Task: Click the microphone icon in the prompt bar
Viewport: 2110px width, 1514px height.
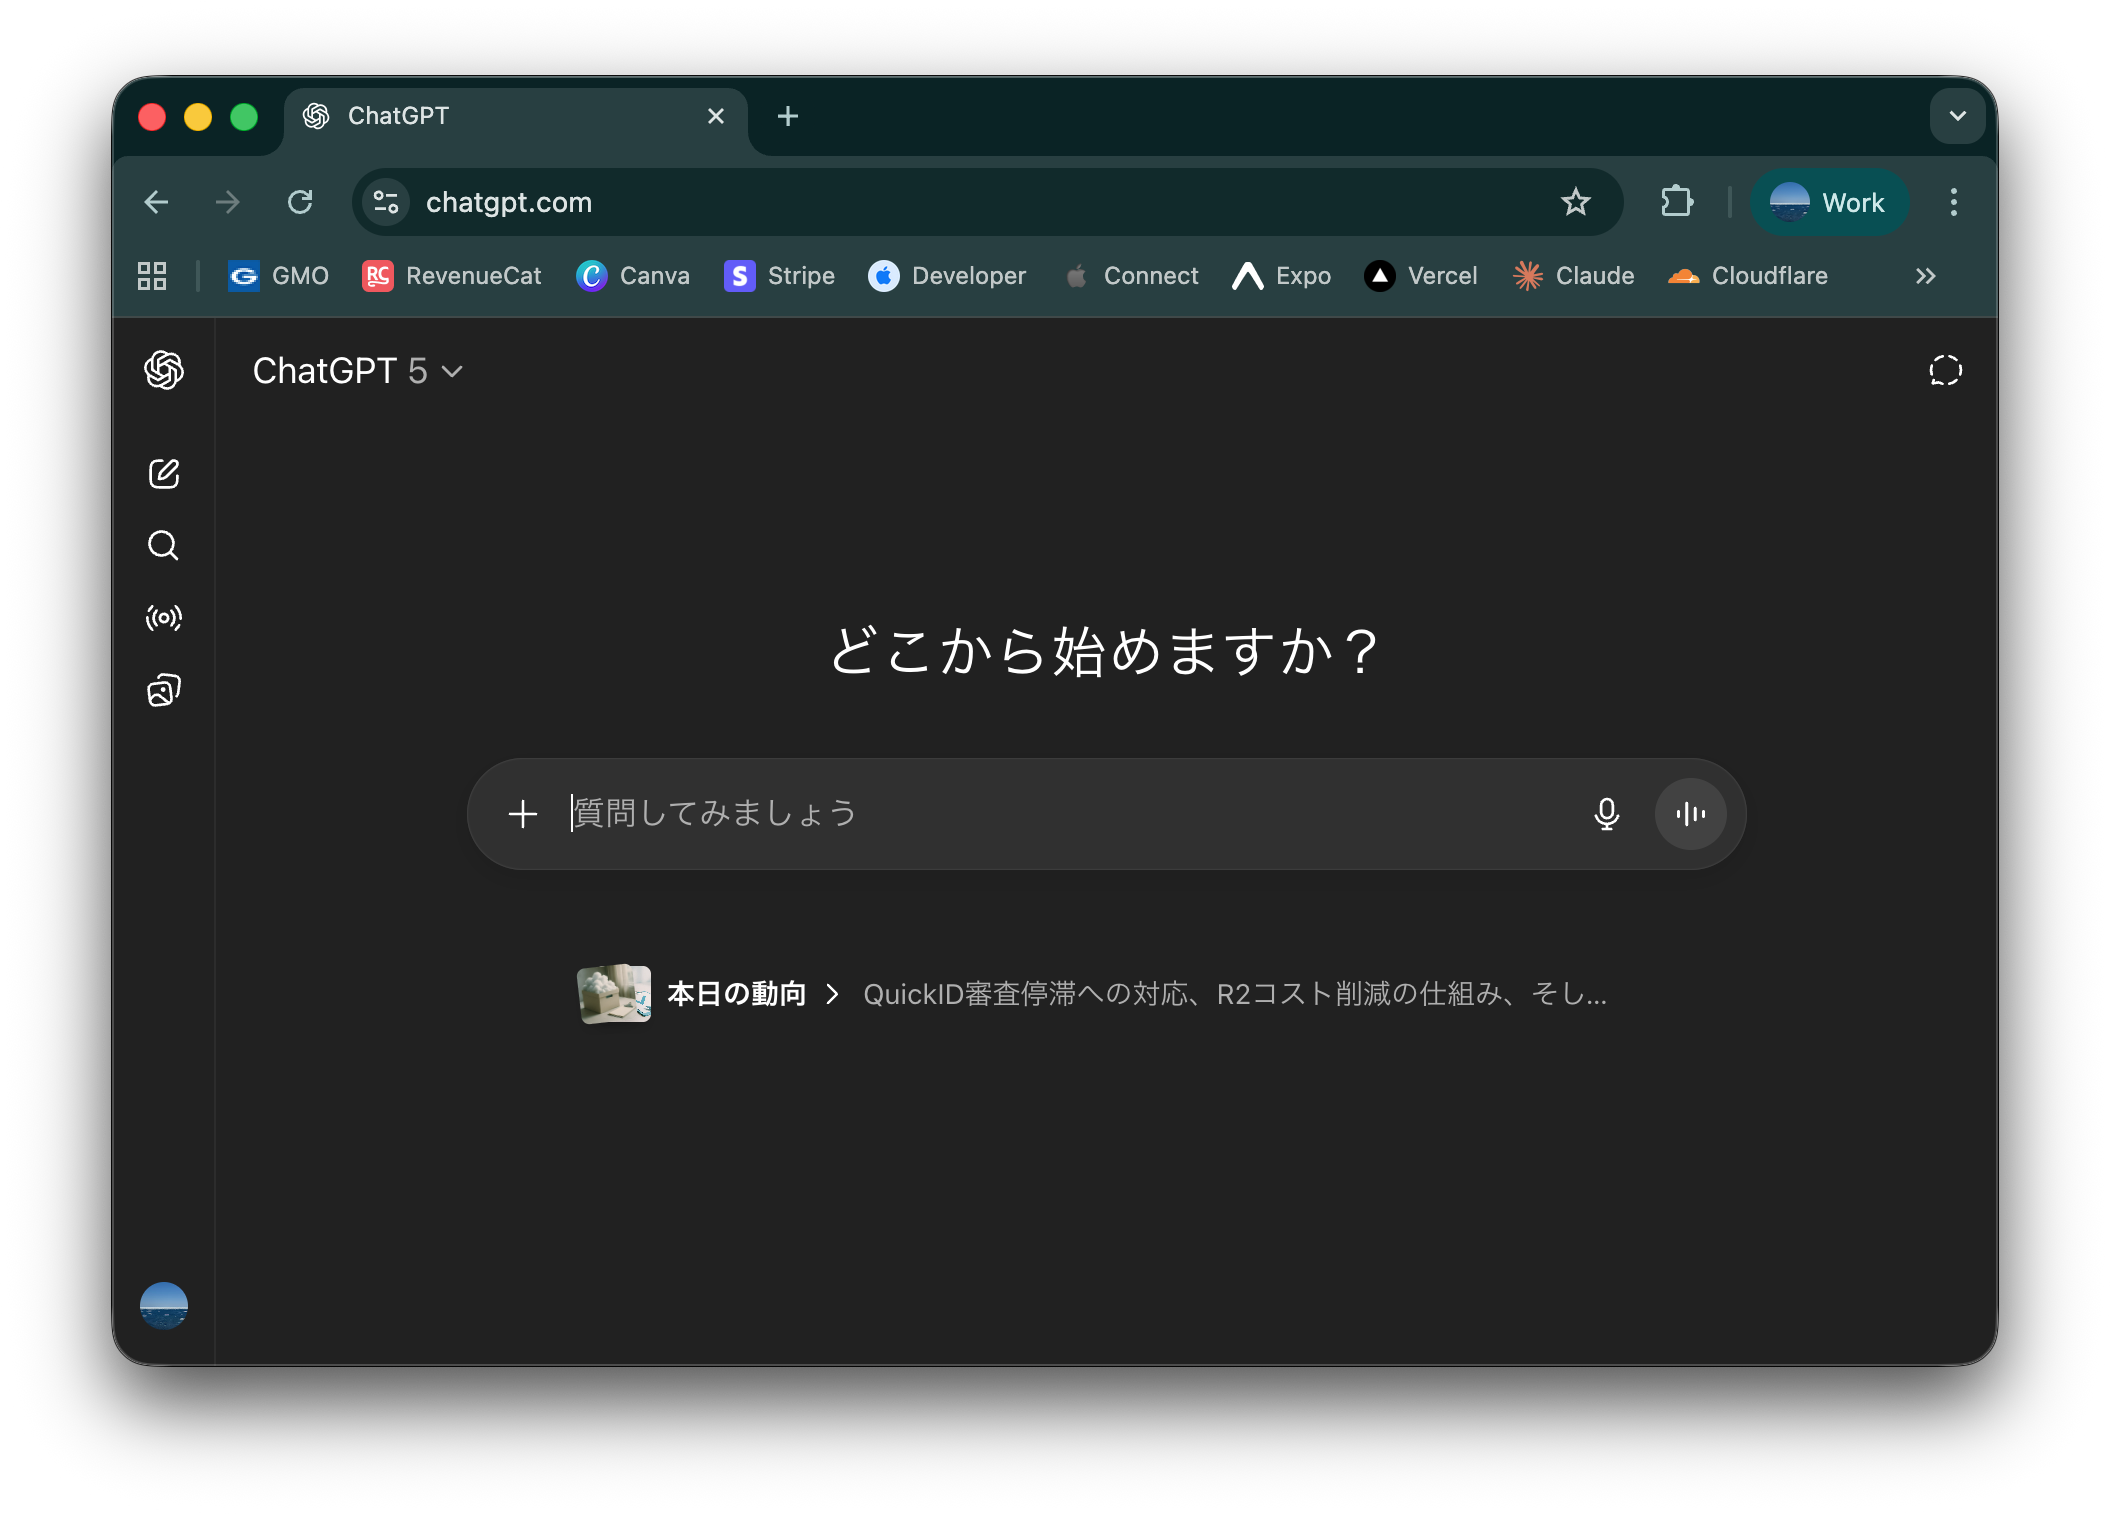Action: (1606, 814)
